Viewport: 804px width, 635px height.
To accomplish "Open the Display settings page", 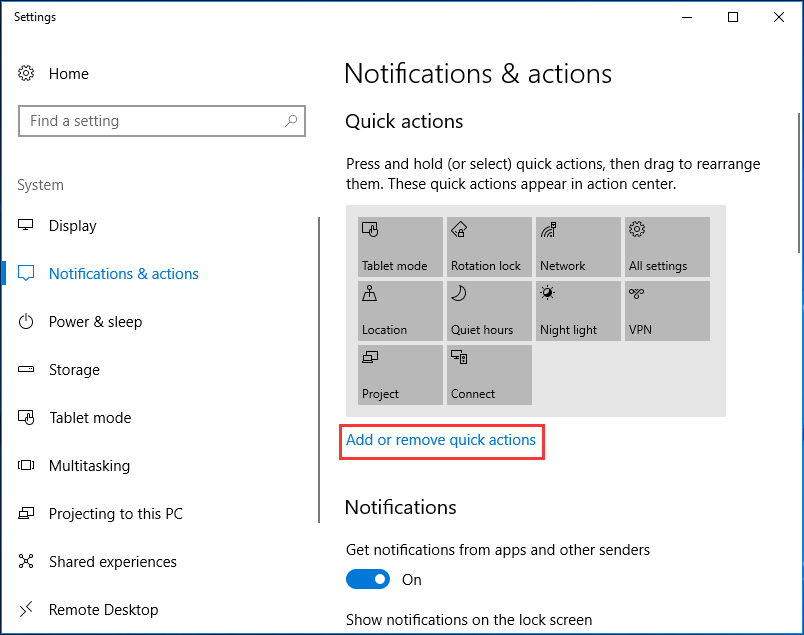I will tap(72, 226).
